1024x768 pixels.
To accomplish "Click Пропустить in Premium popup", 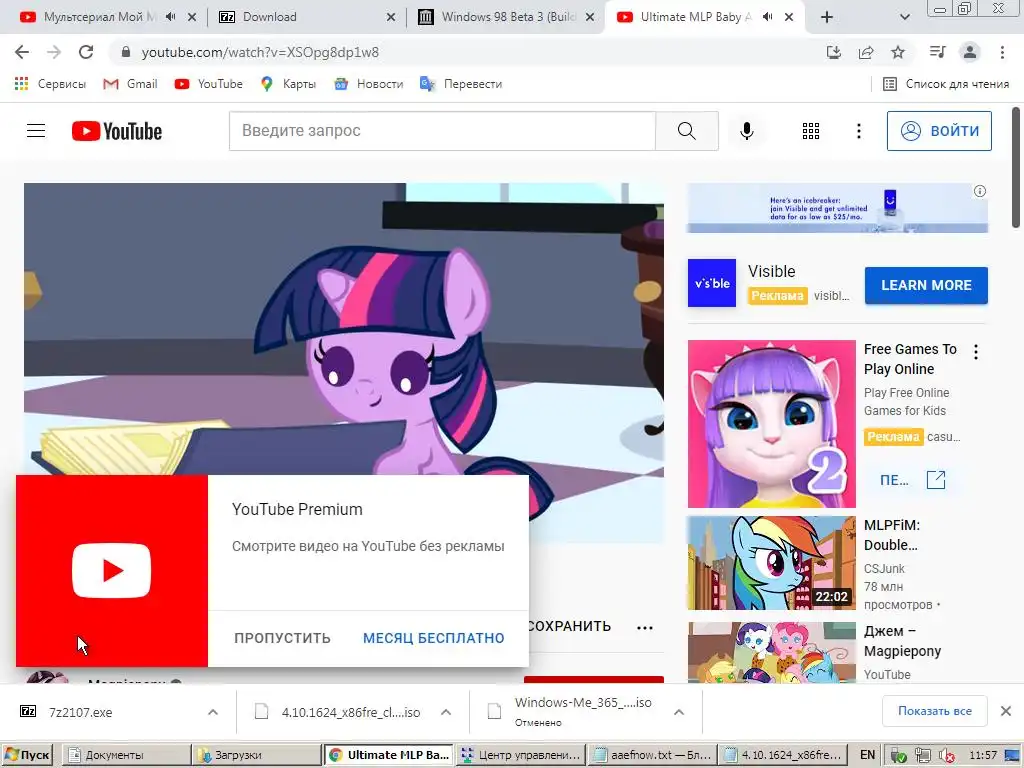I will point(282,638).
